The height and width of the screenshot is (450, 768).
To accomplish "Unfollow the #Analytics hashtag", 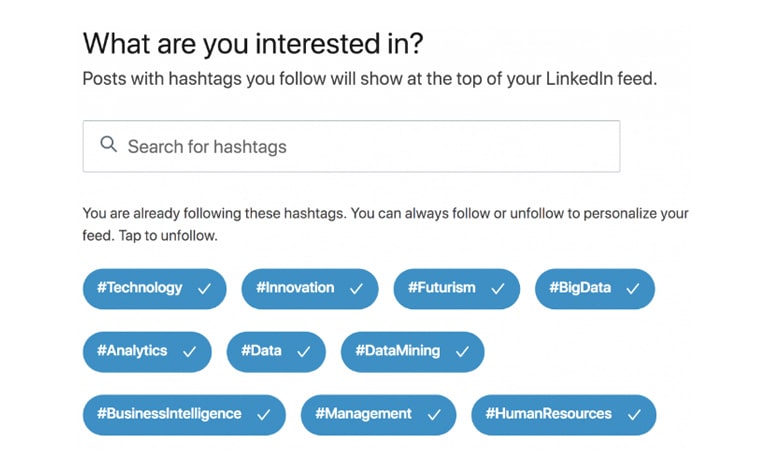I will (147, 352).
